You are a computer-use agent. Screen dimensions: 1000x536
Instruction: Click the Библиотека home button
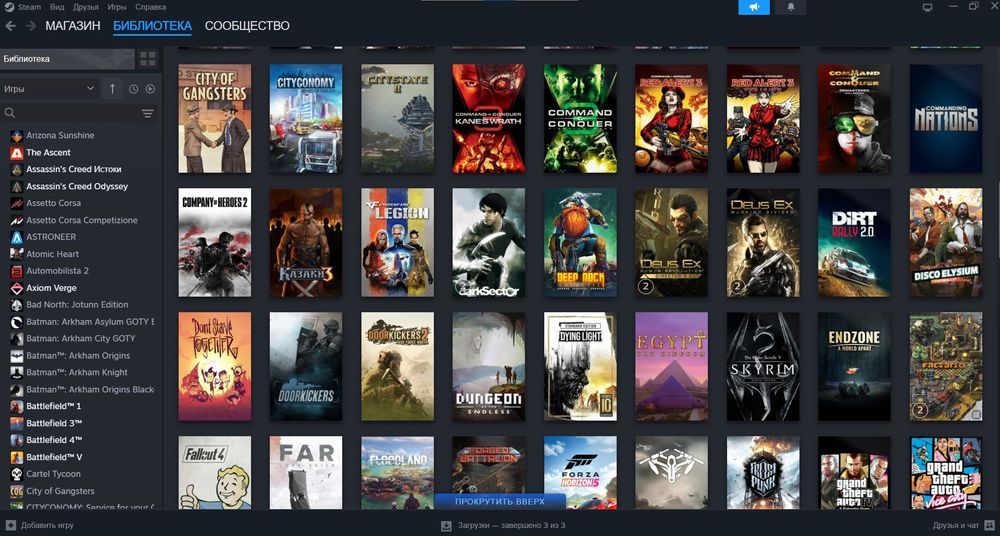point(67,59)
